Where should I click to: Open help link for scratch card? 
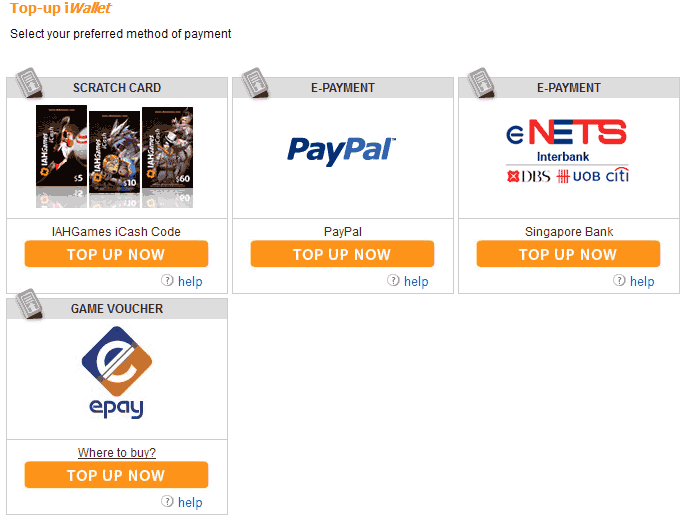pyautogui.click(x=190, y=281)
